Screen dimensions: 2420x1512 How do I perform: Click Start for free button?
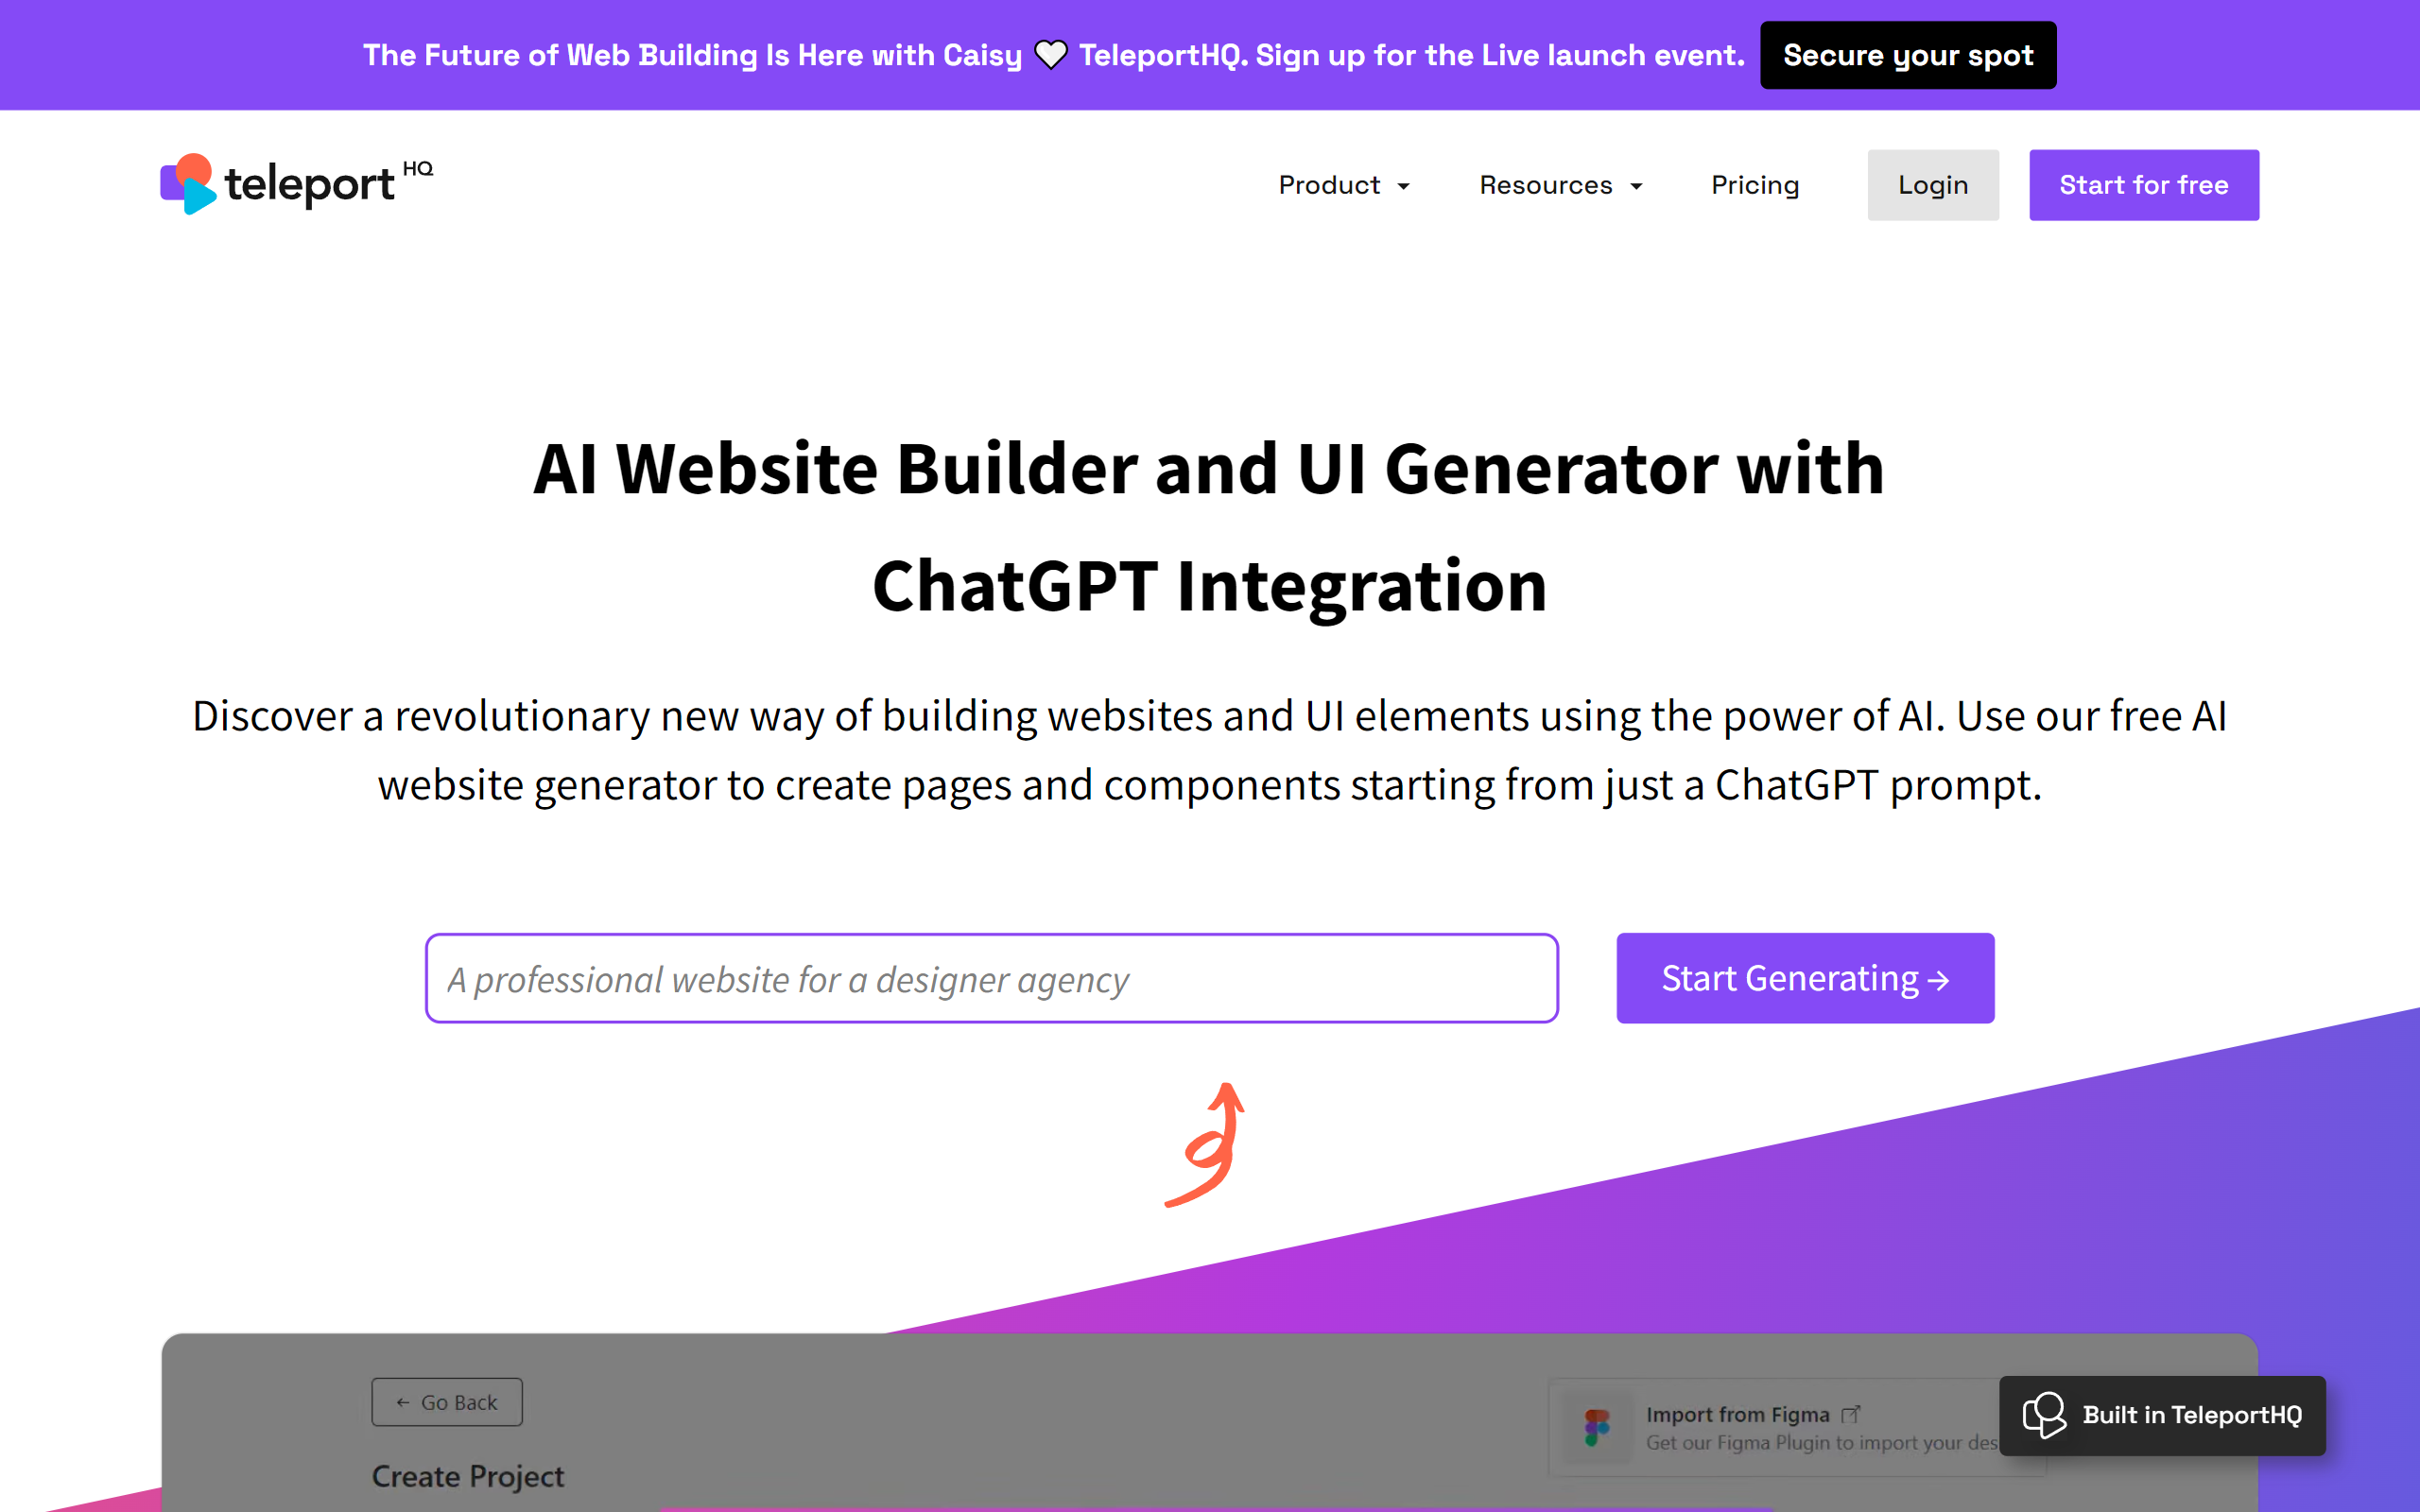(x=2141, y=184)
